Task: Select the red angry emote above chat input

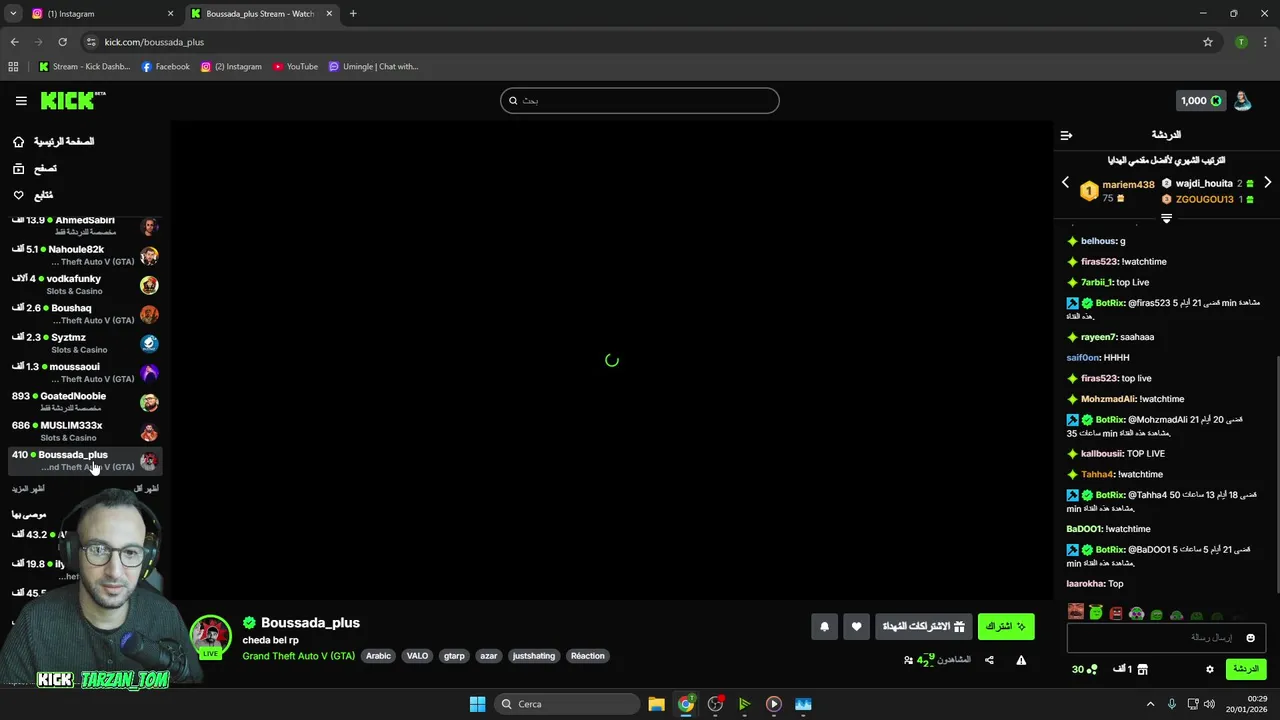Action: 1116,613
